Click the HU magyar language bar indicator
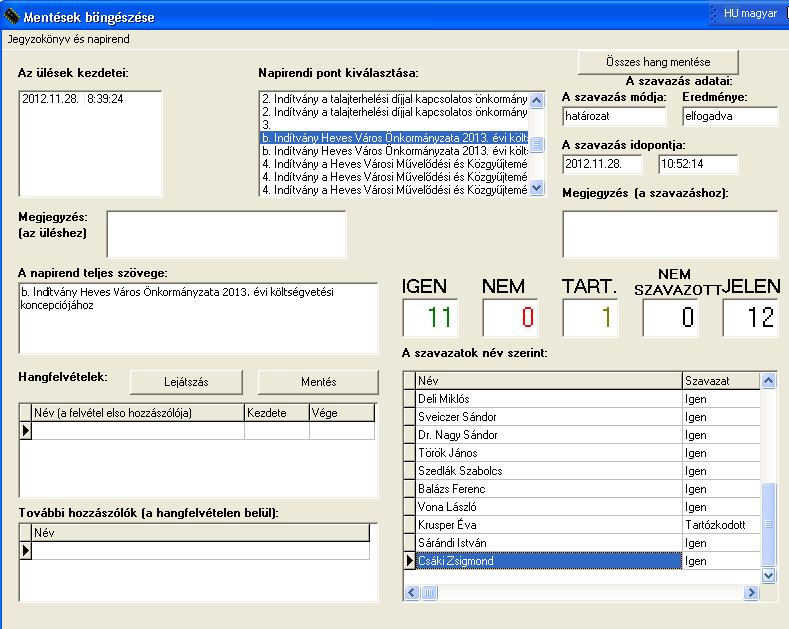Viewport: 789px width, 629px height. (750, 14)
